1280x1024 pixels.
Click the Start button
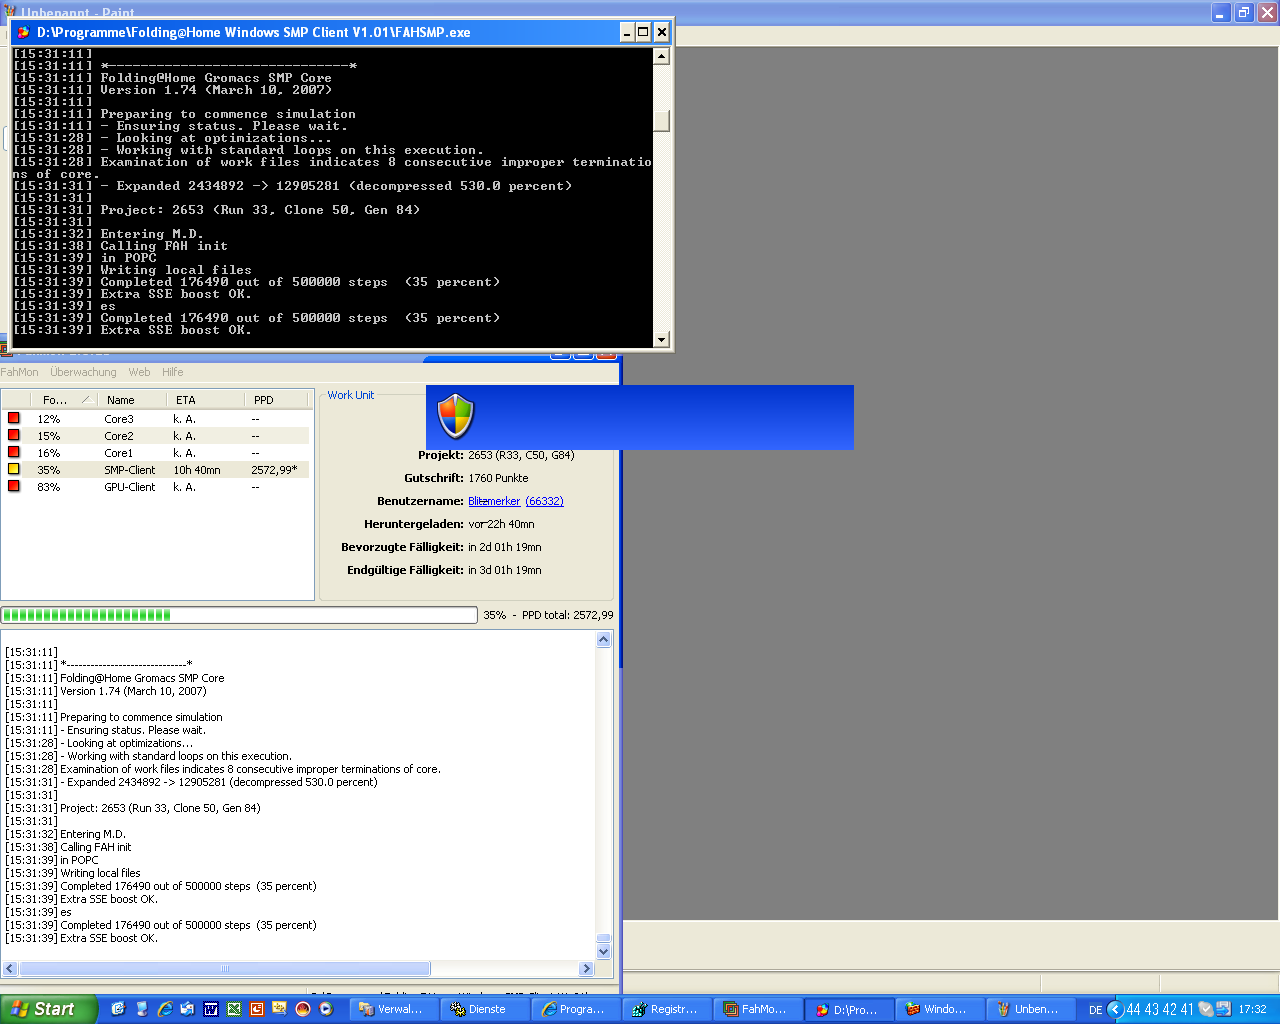click(49, 1009)
